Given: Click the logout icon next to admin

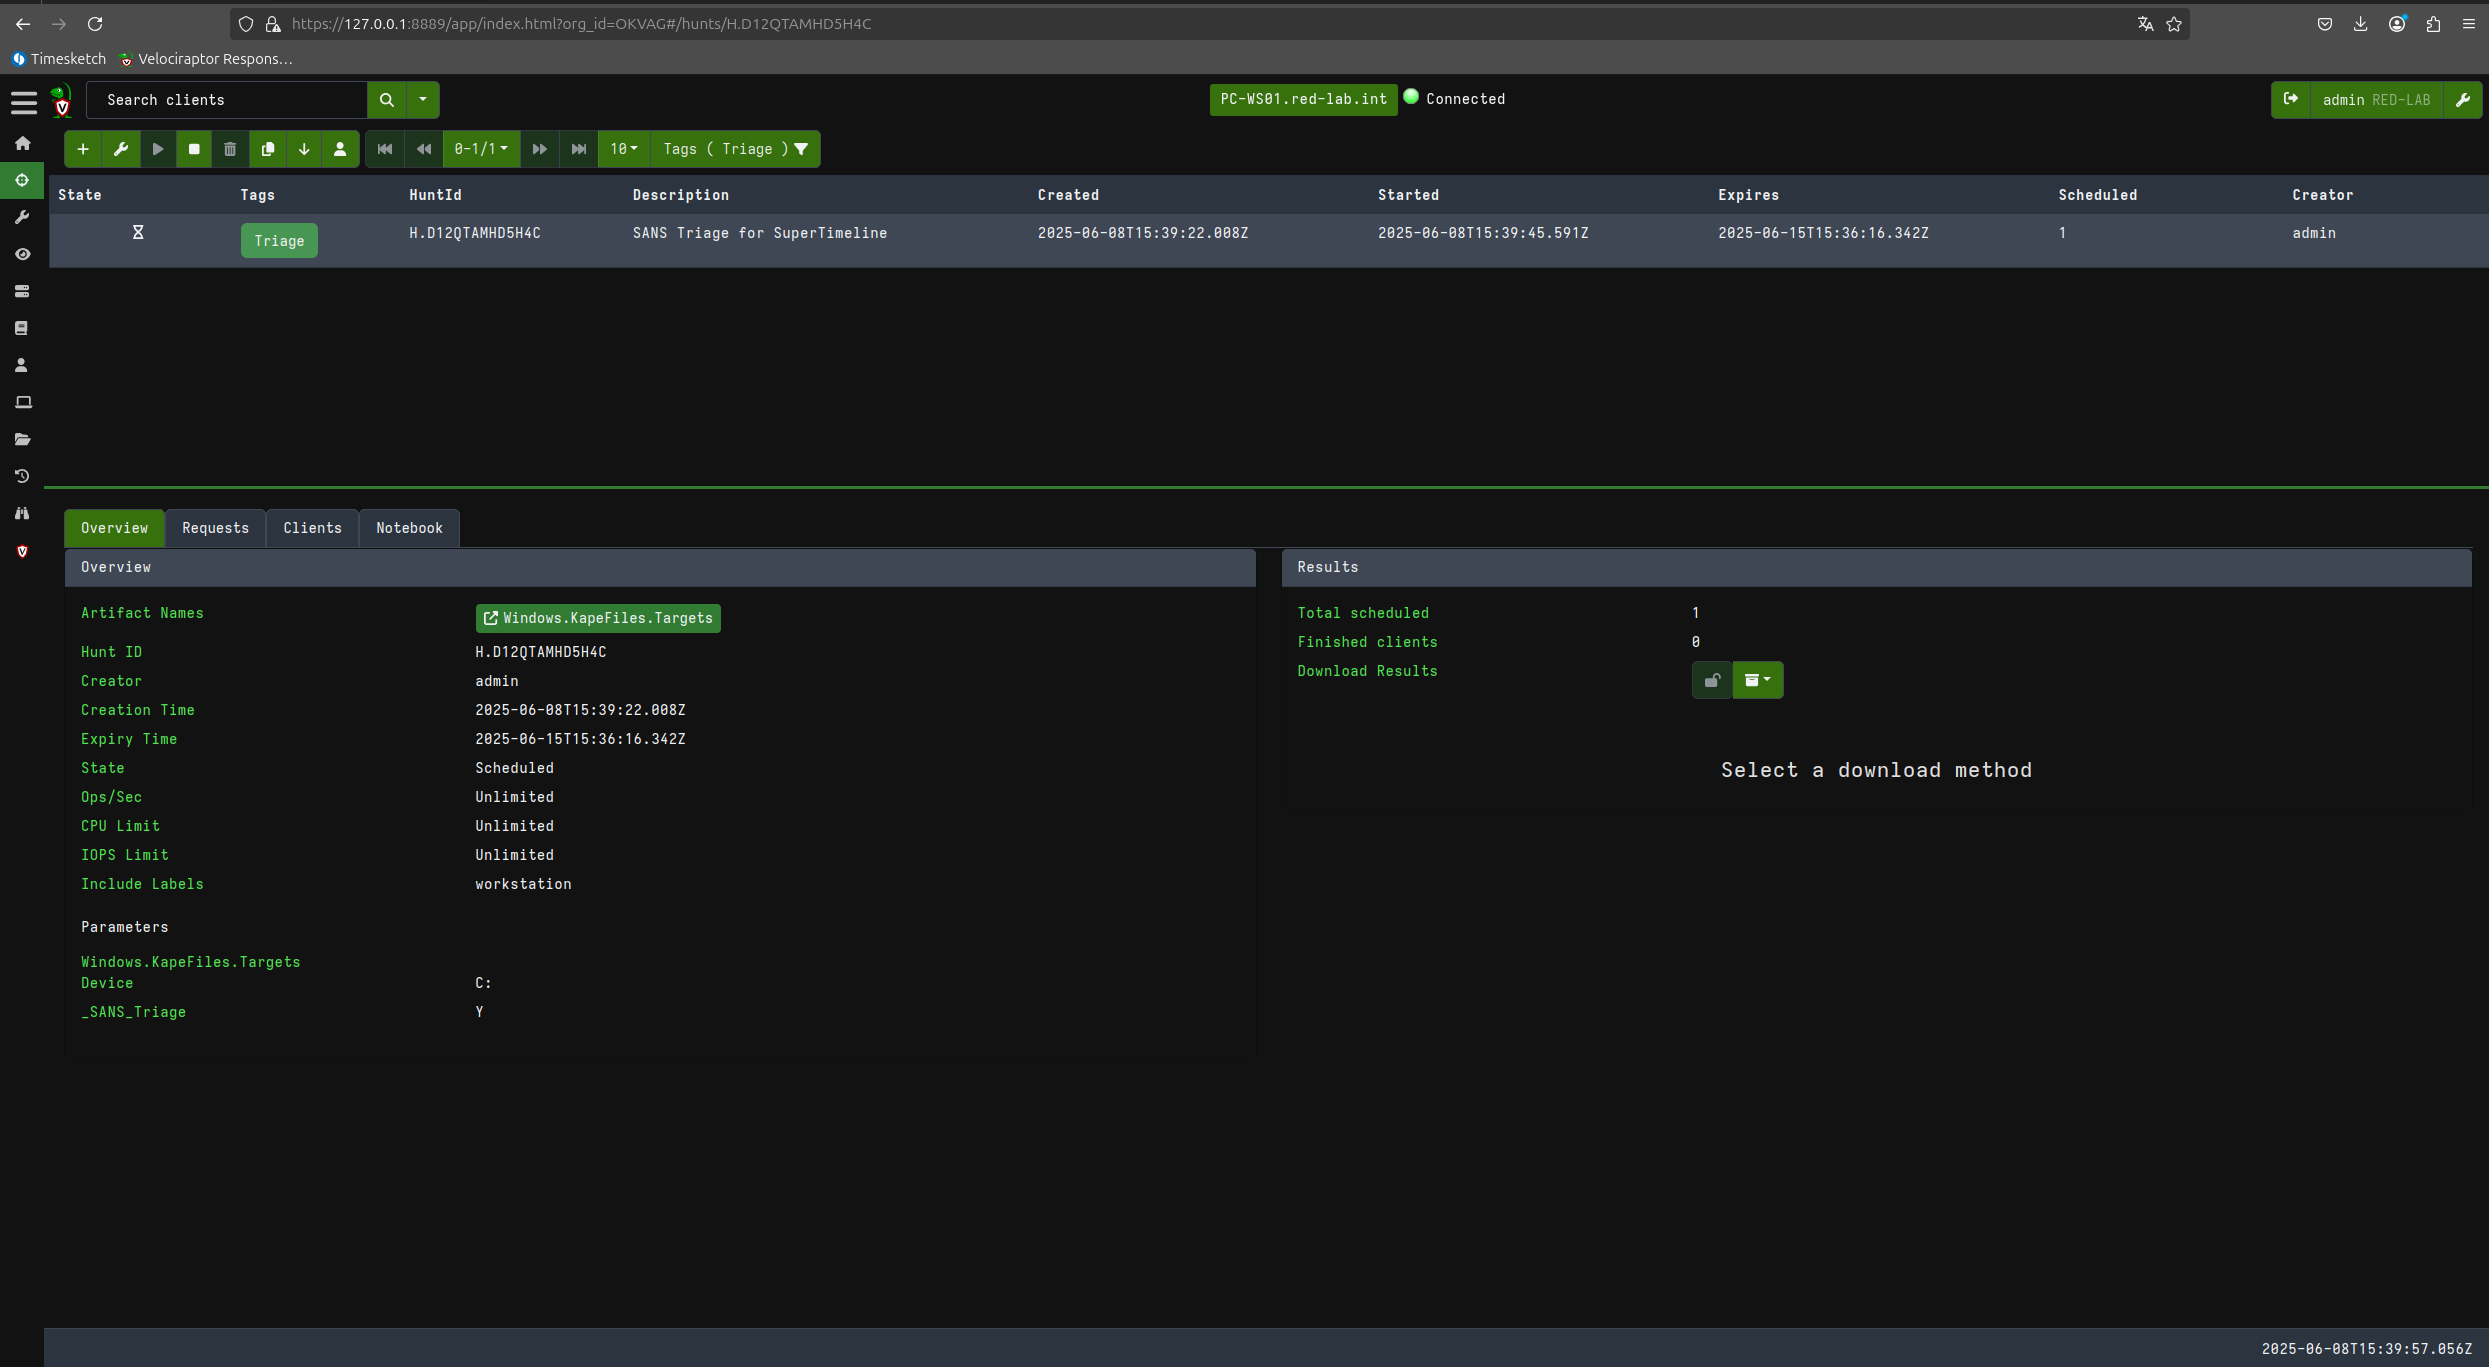Looking at the screenshot, I should pyautogui.click(x=2291, y=99).
